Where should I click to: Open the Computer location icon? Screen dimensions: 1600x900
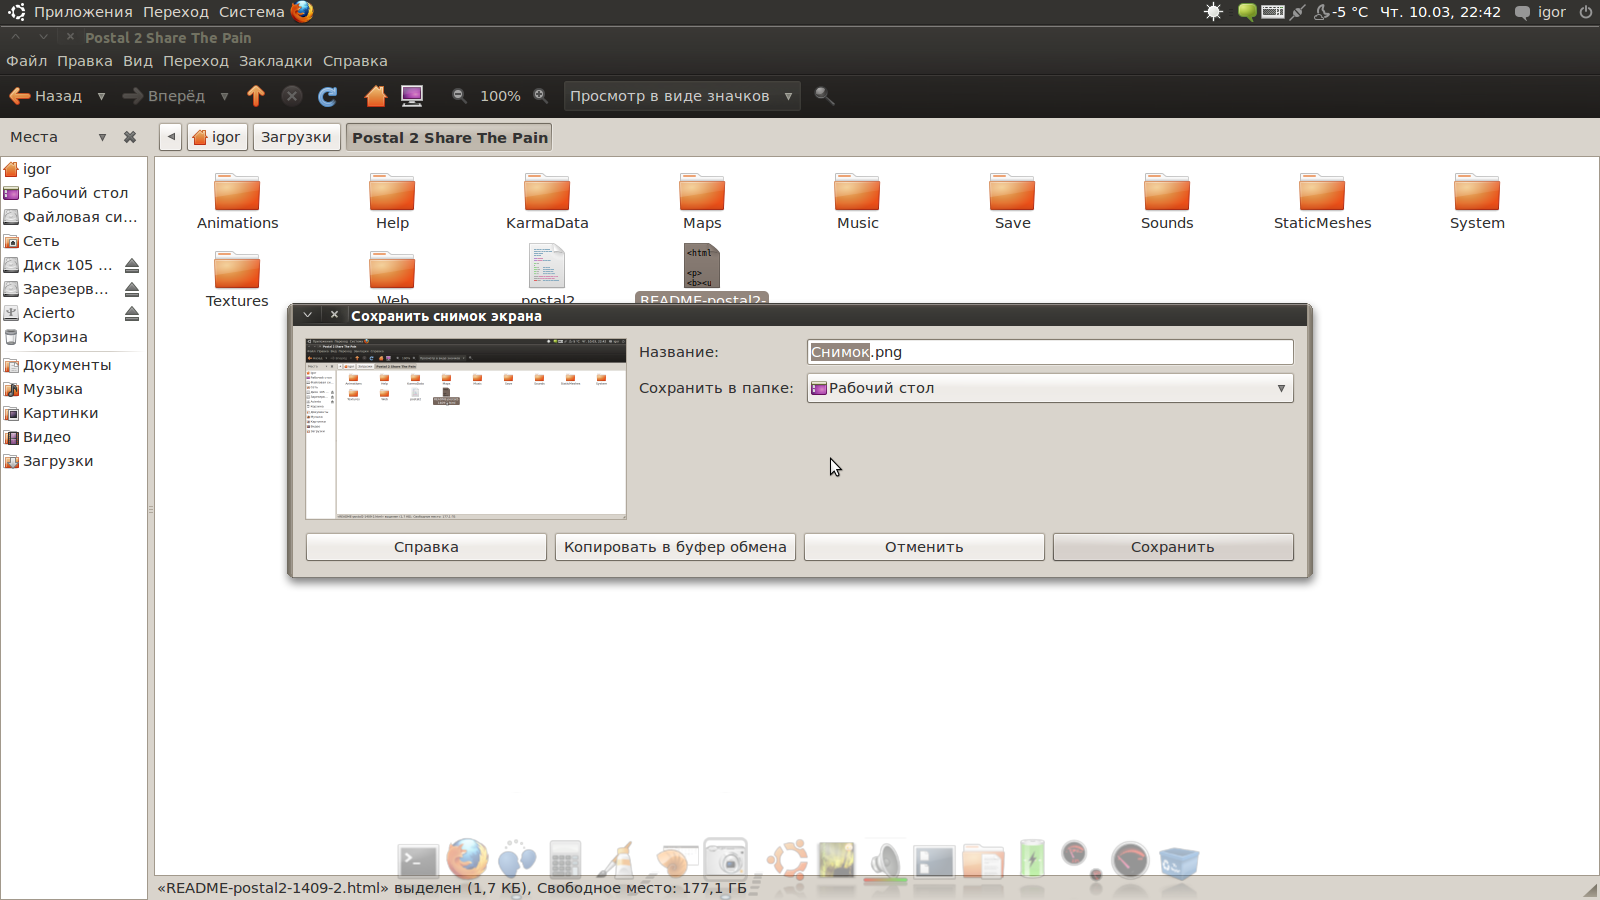(412, 96)
